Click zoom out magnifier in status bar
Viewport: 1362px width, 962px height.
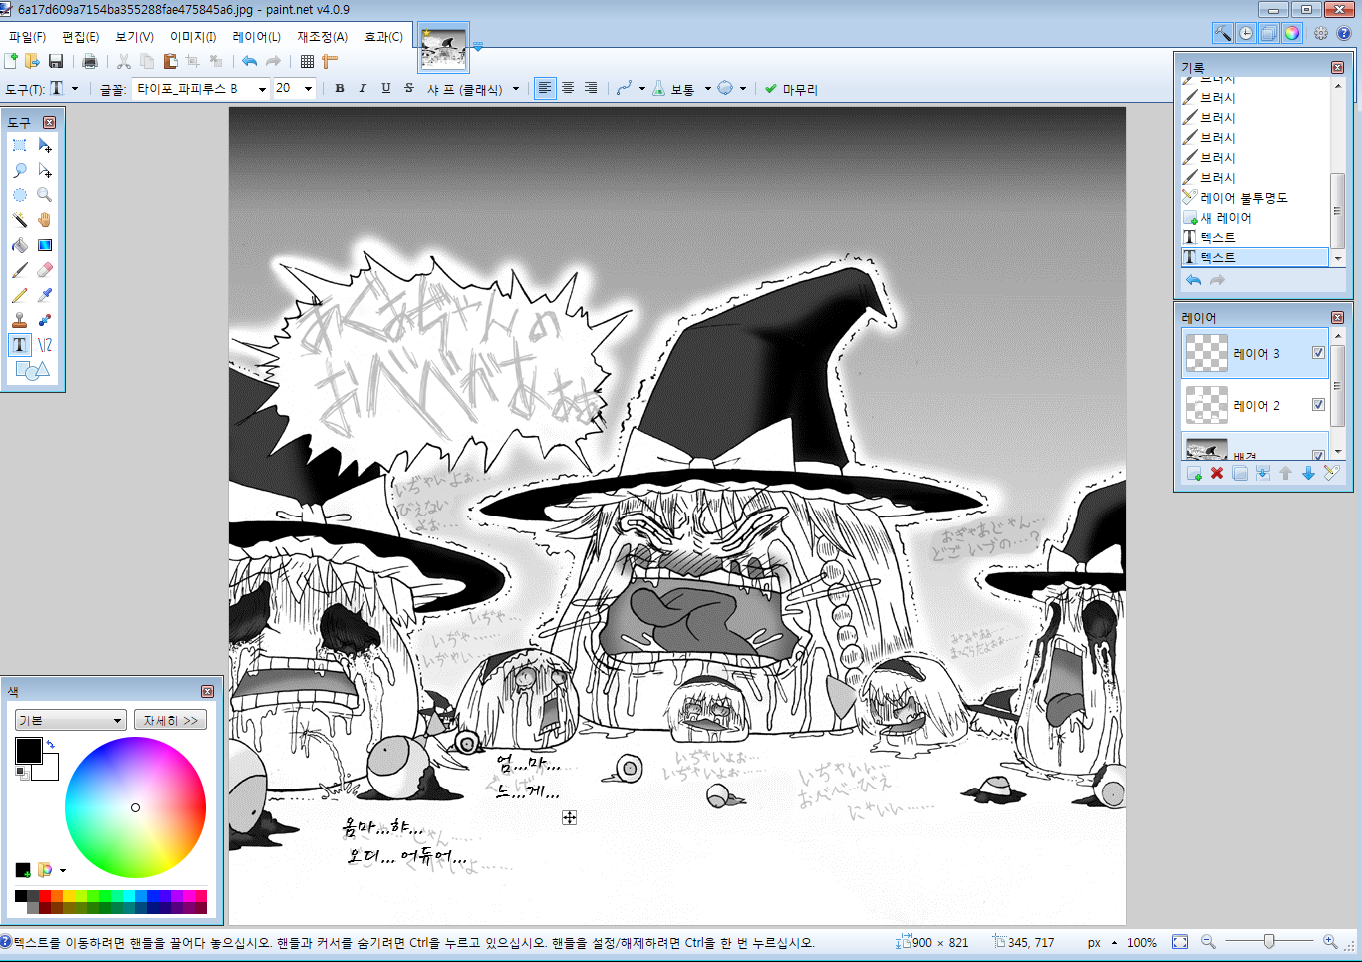coord(1208,942)
